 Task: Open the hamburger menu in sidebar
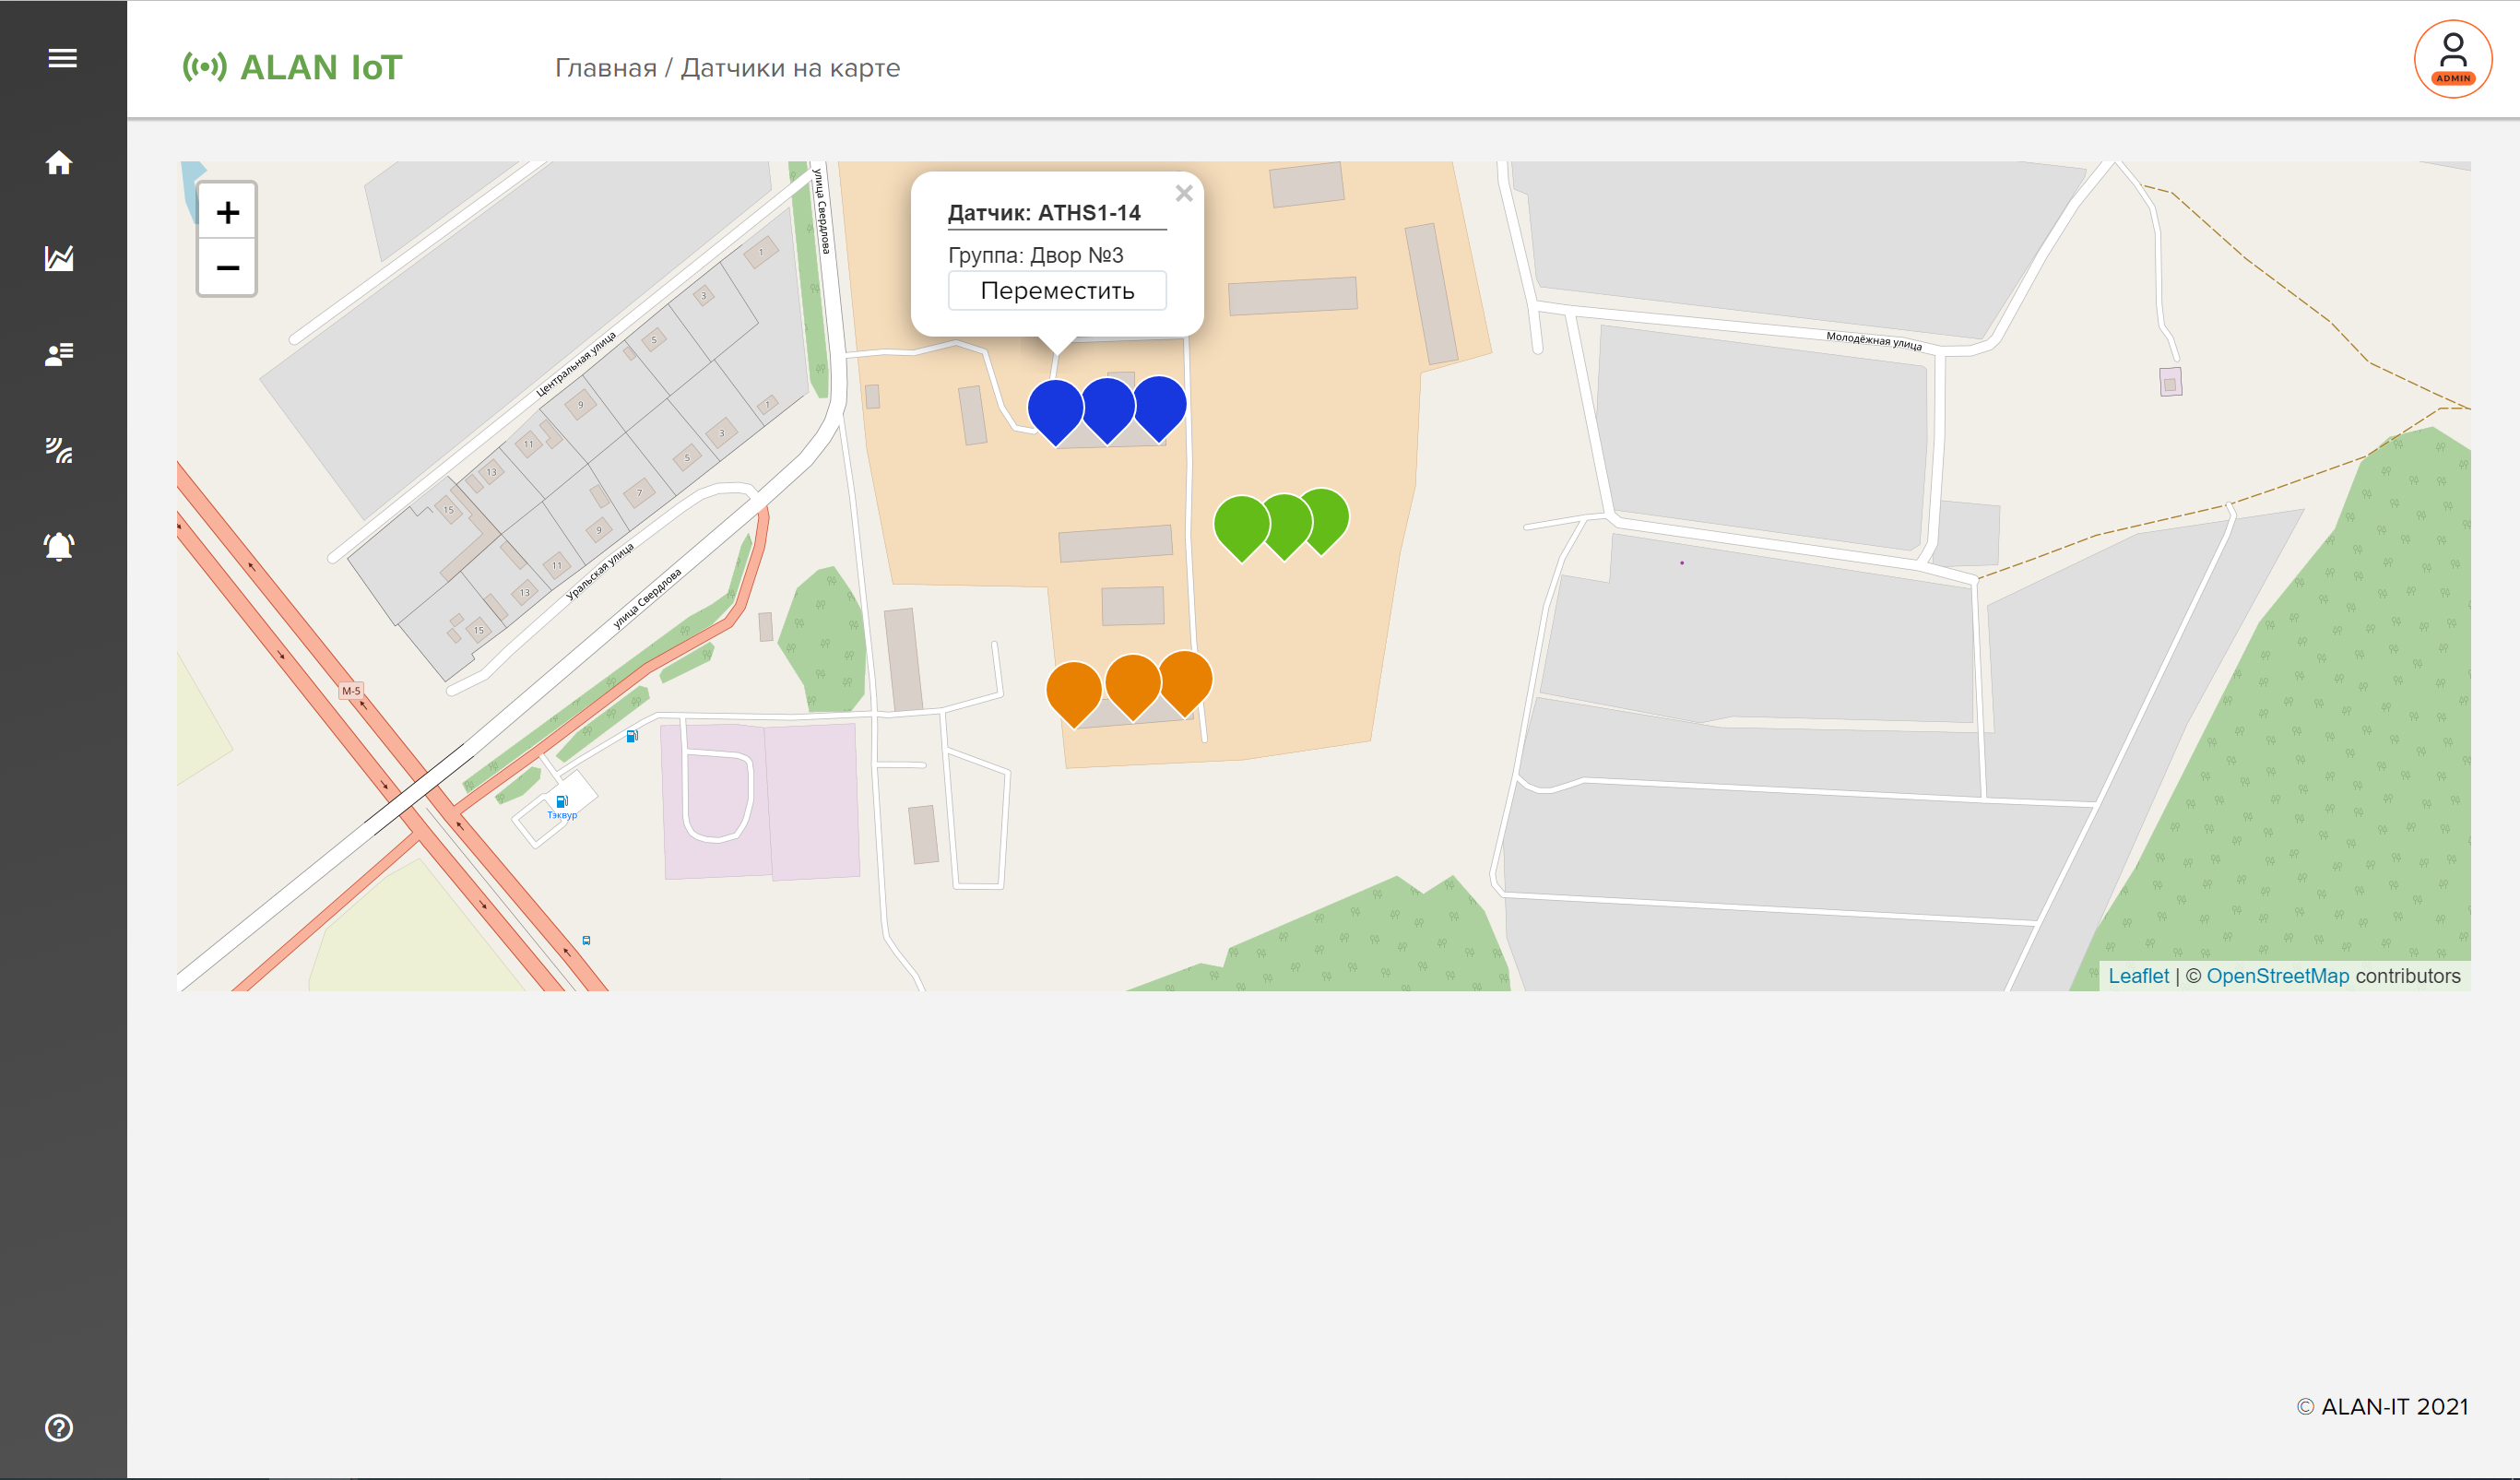pos(62,58)
